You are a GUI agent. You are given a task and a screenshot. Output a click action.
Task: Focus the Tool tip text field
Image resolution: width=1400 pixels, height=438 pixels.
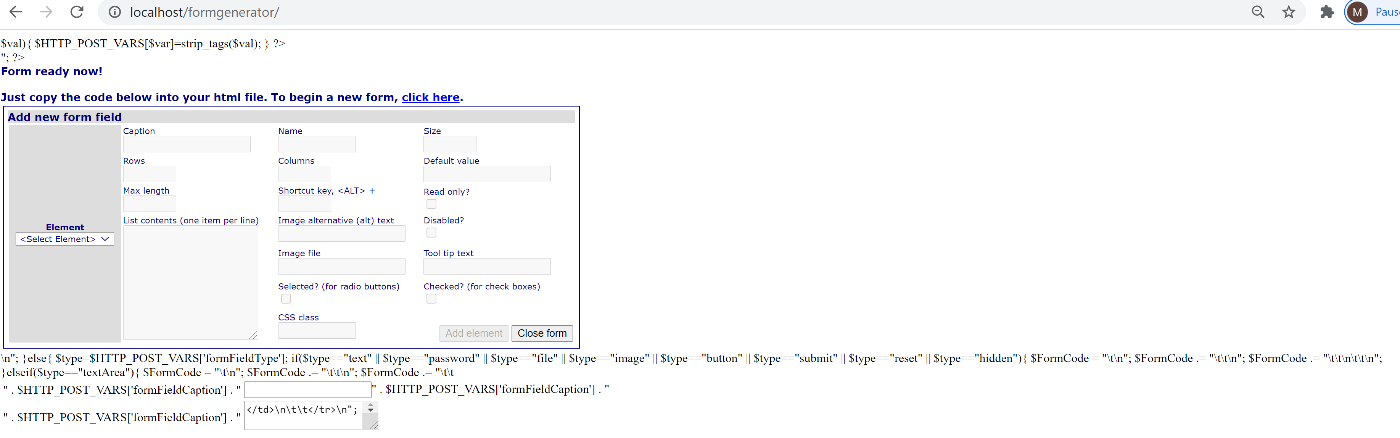487,266
